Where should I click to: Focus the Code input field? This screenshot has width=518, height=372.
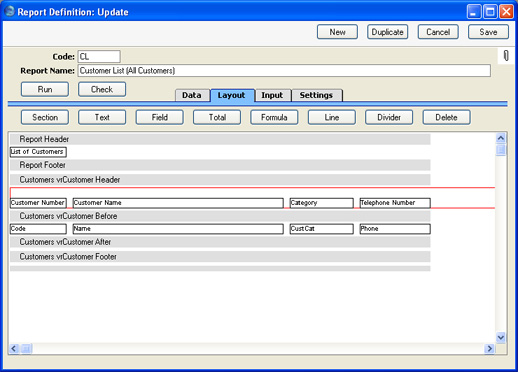pos(99,56)
